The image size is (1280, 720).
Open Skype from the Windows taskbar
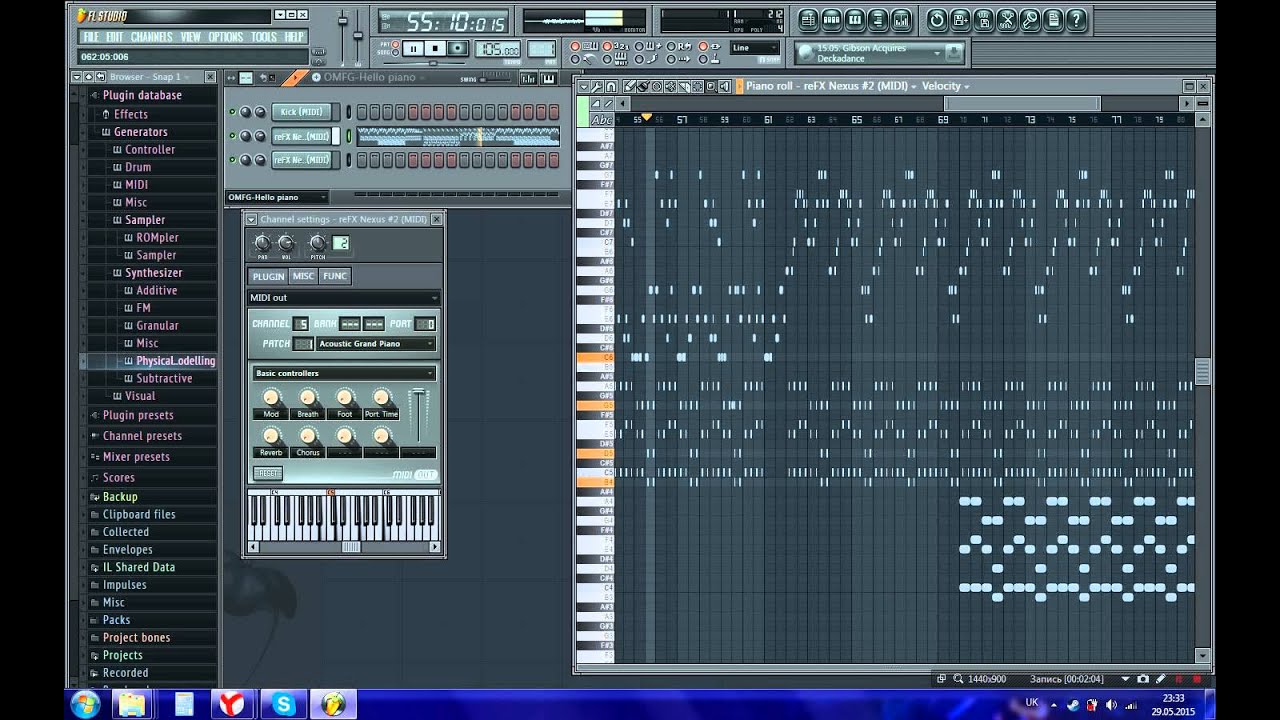pyautogui.click(x=283, y=704)
